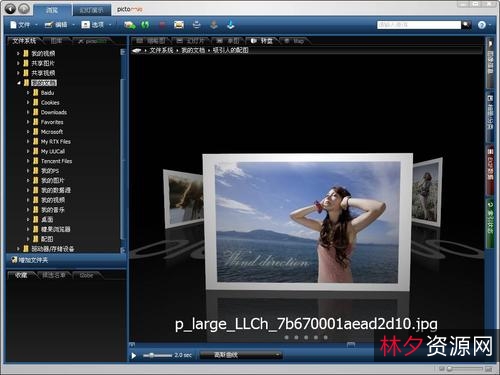The height and width of the screenshot is (375, 500).
Task: Open the red vertical side panel tab
Action: point(490,170)
